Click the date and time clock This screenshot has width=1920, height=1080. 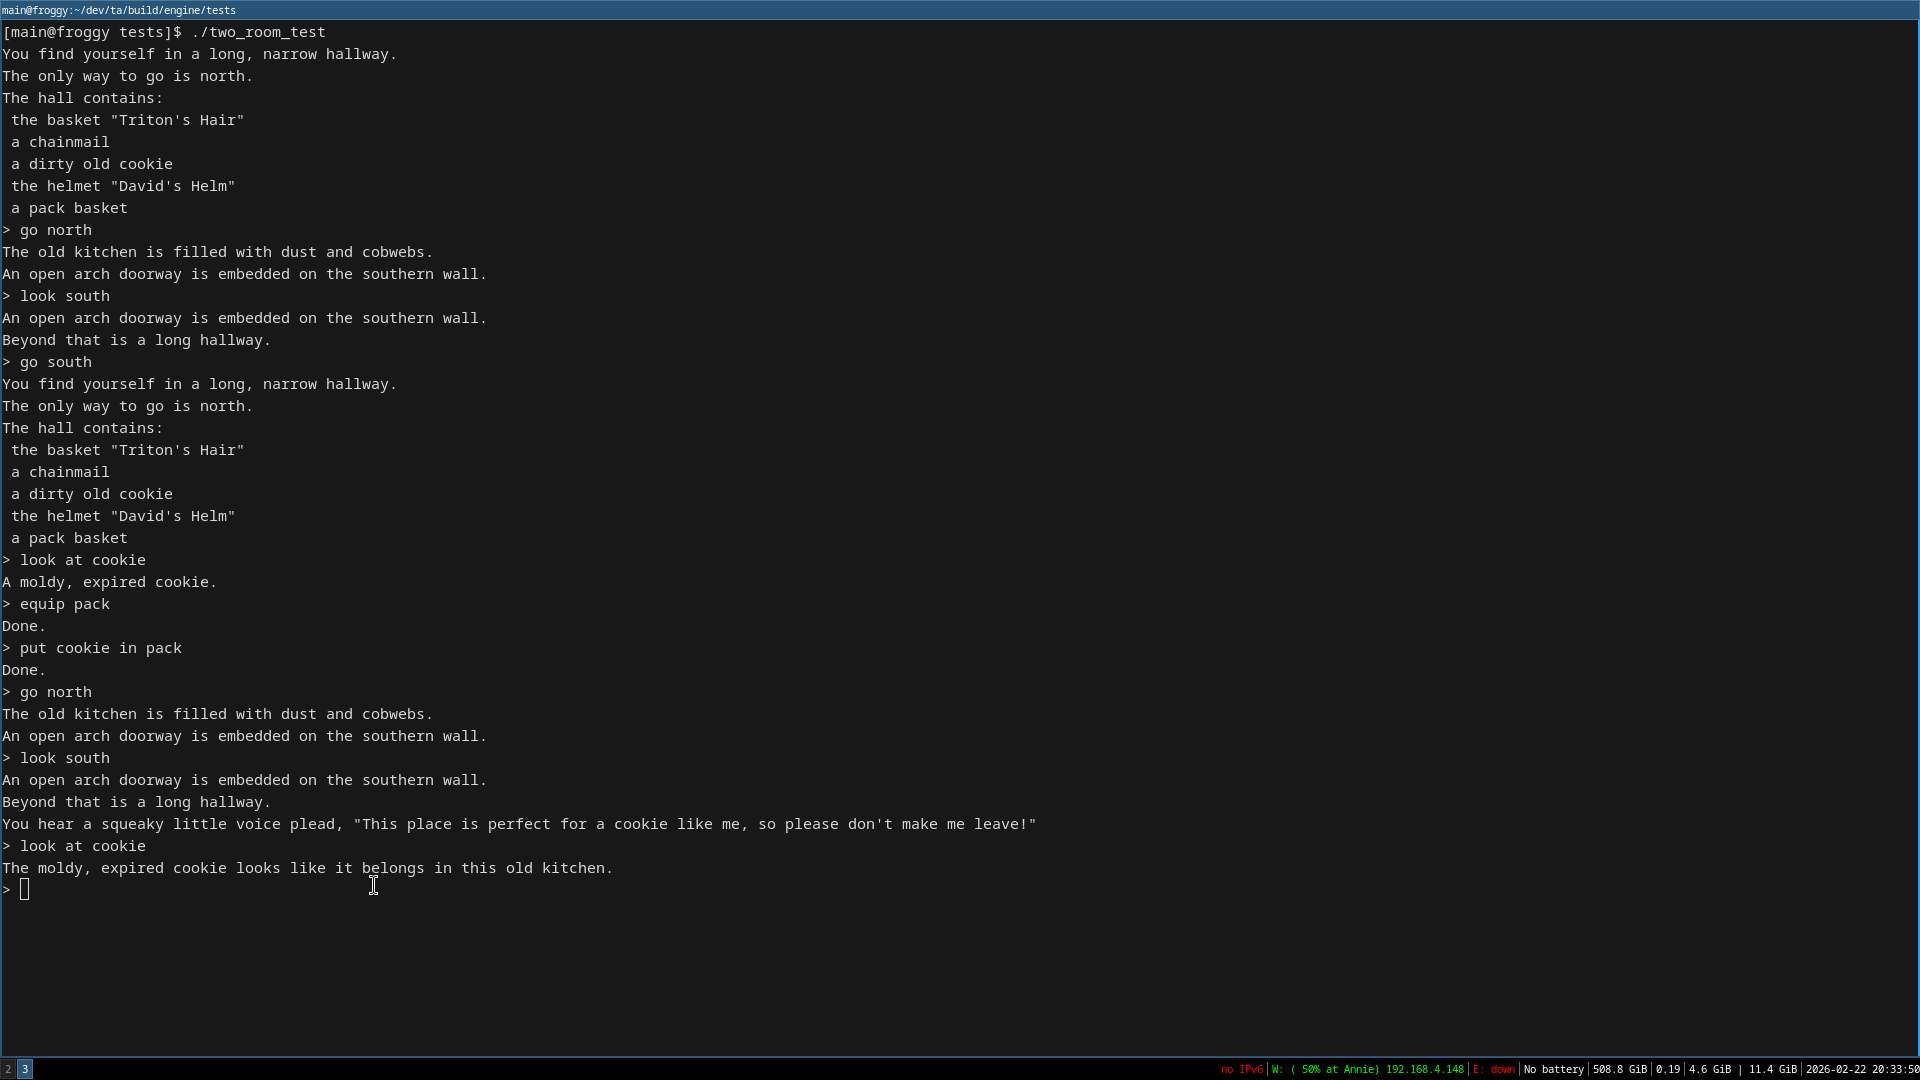coord(1862,1069)
